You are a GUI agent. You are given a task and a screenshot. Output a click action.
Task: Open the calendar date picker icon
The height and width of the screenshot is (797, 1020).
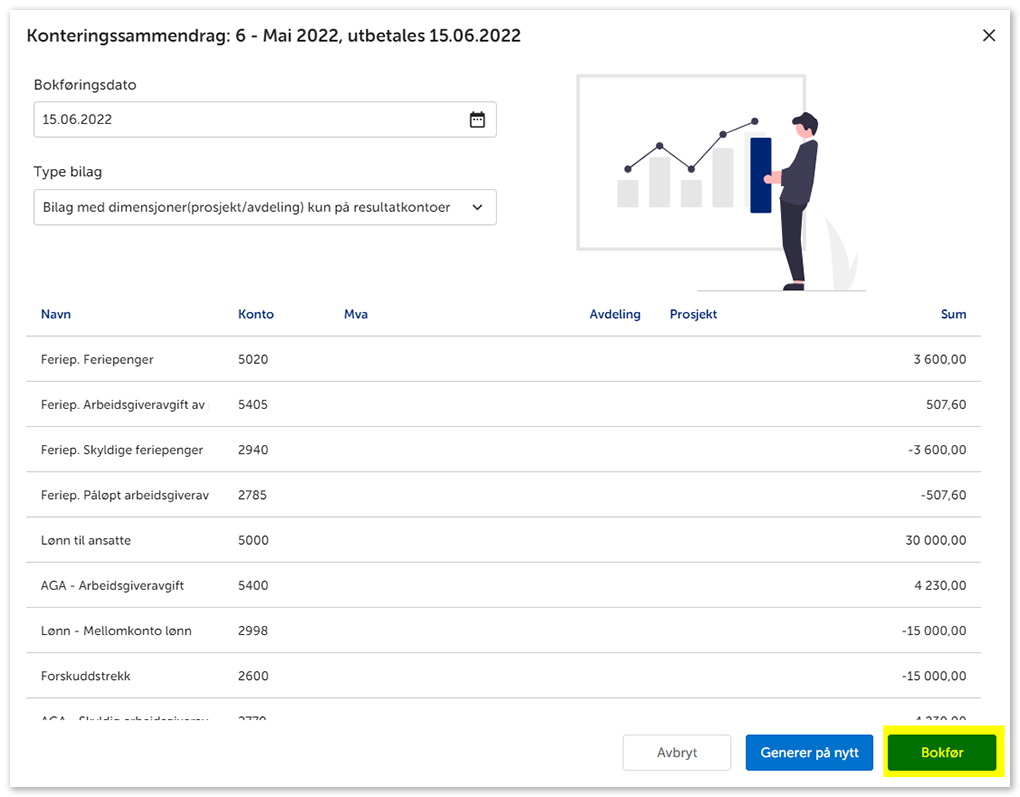pos(477,120)
